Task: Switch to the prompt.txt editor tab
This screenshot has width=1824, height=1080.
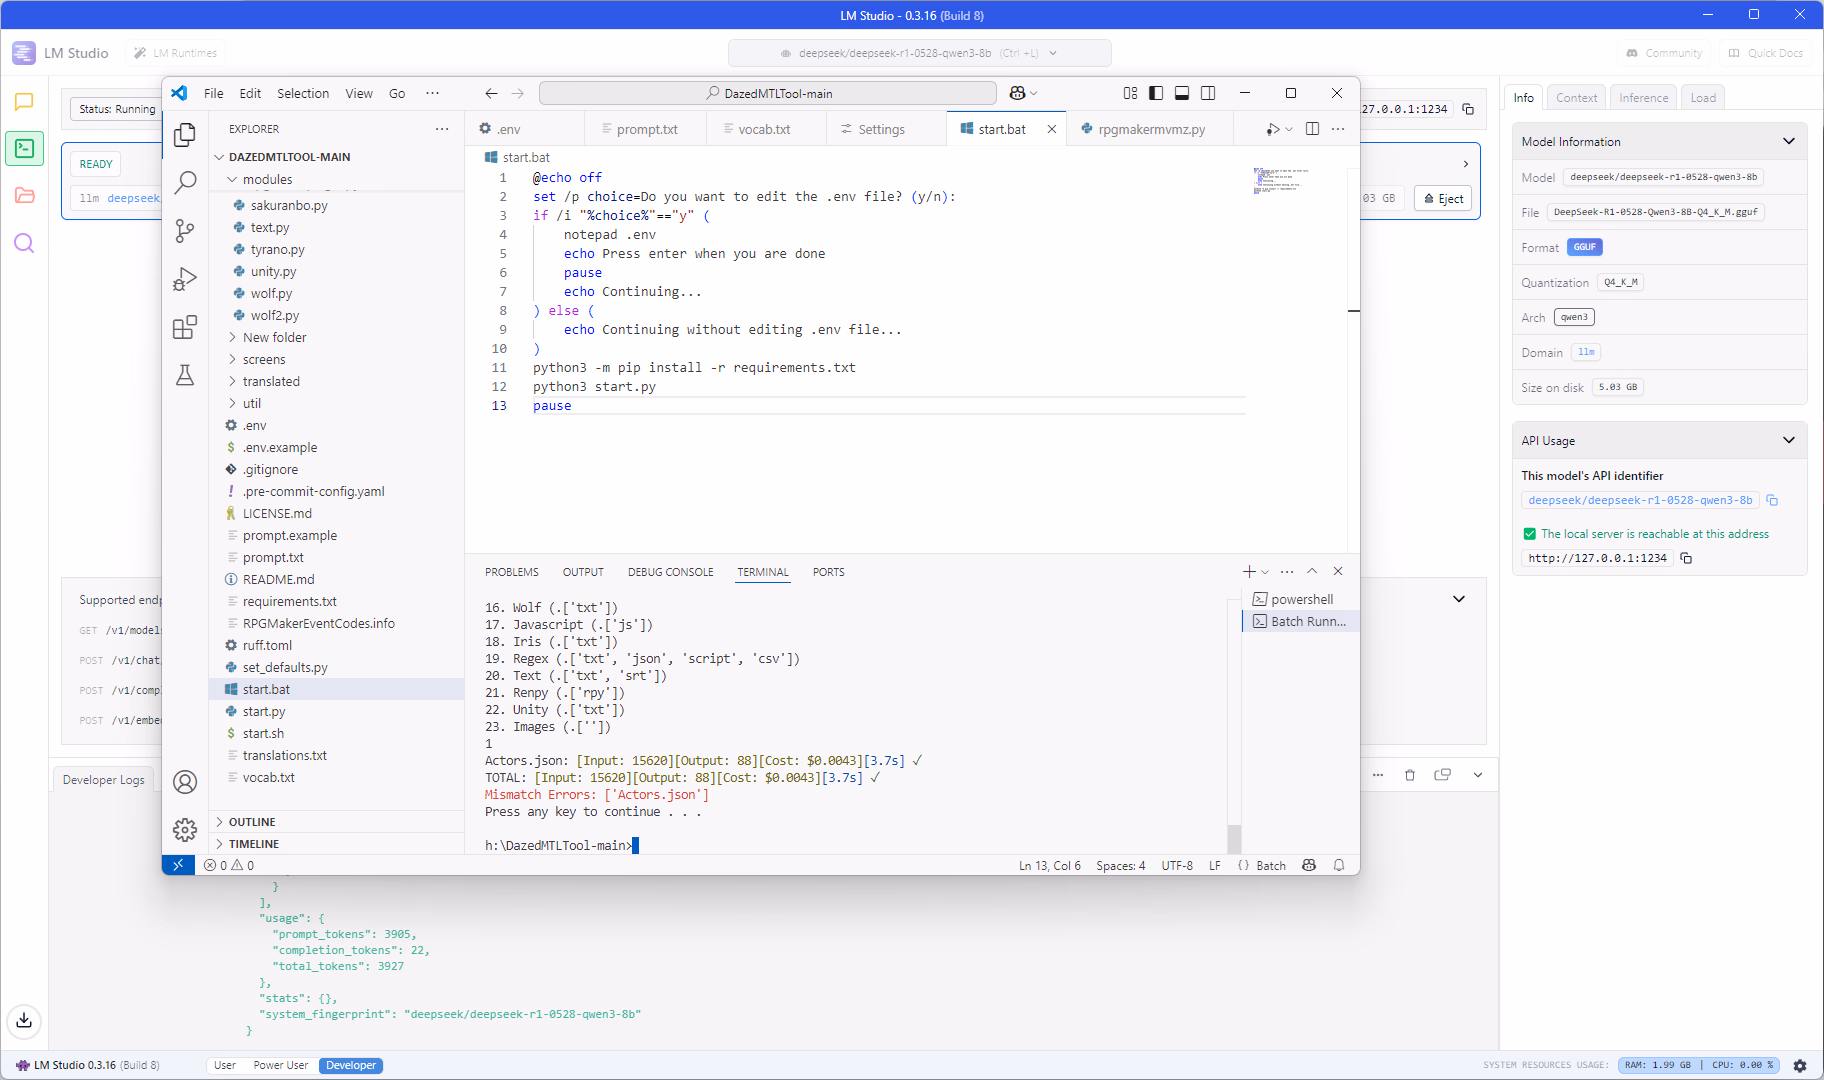Action: pos(646,129)
